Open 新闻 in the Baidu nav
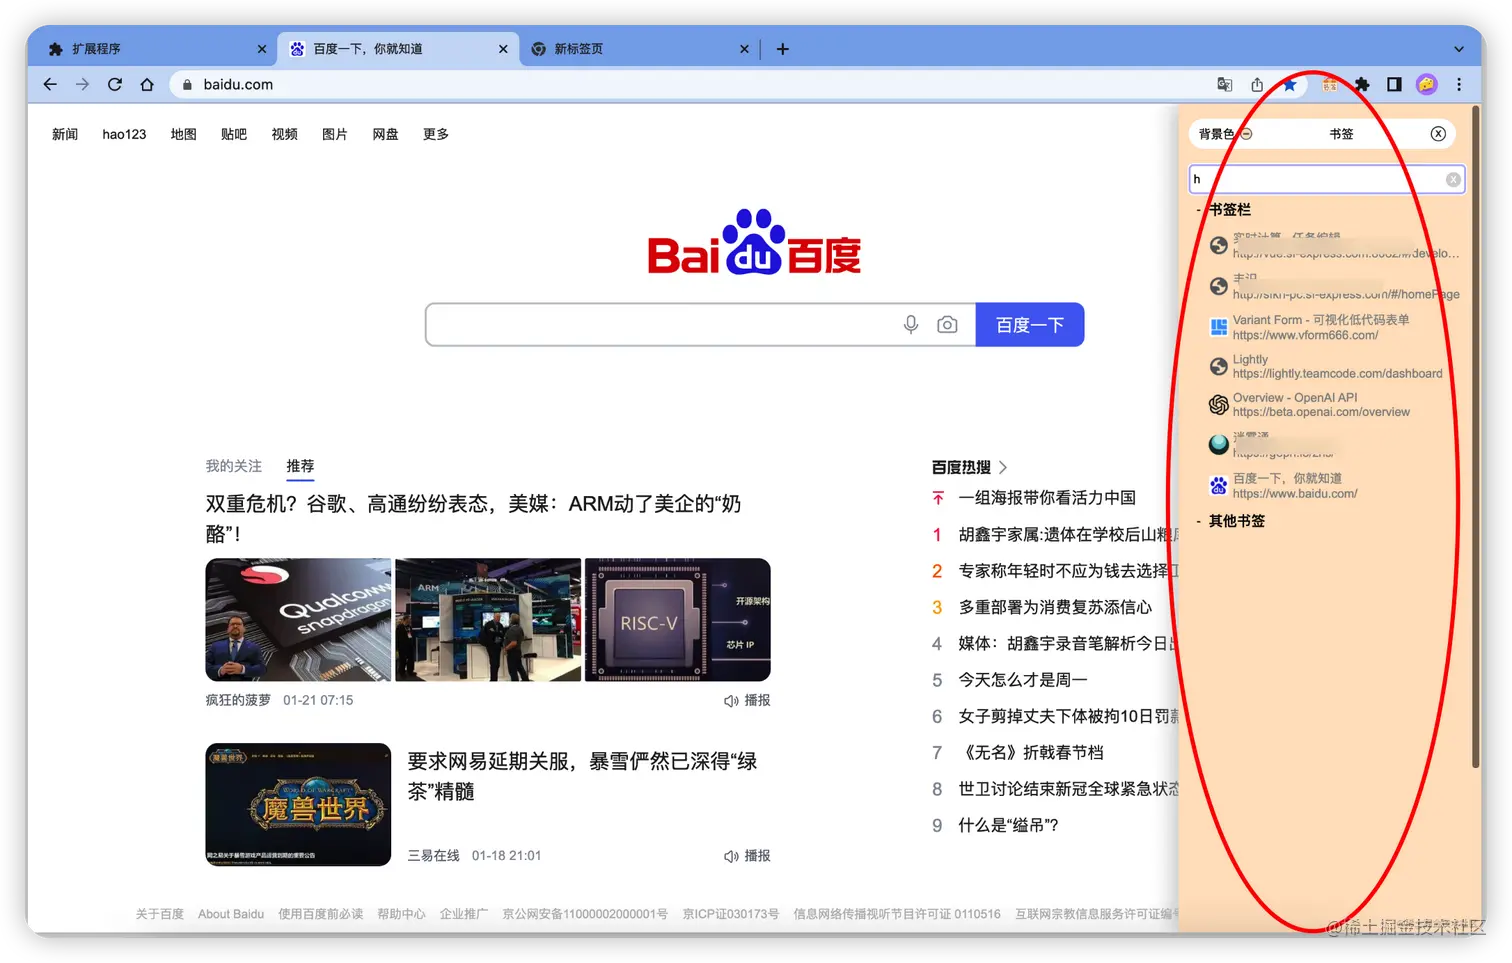The width and height of the screenshot is (1512, 963). pyautogui.click(x=65, y=134)
